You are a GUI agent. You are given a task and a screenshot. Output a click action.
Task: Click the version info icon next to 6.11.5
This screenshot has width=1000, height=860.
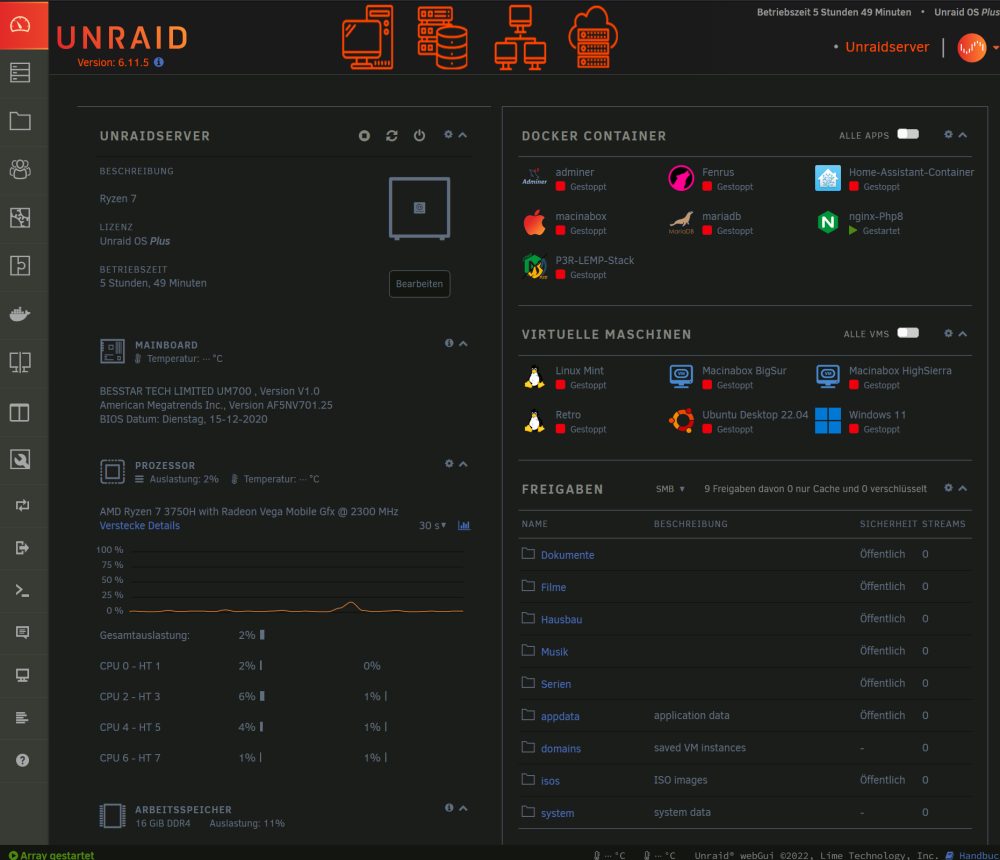[159, 63]
